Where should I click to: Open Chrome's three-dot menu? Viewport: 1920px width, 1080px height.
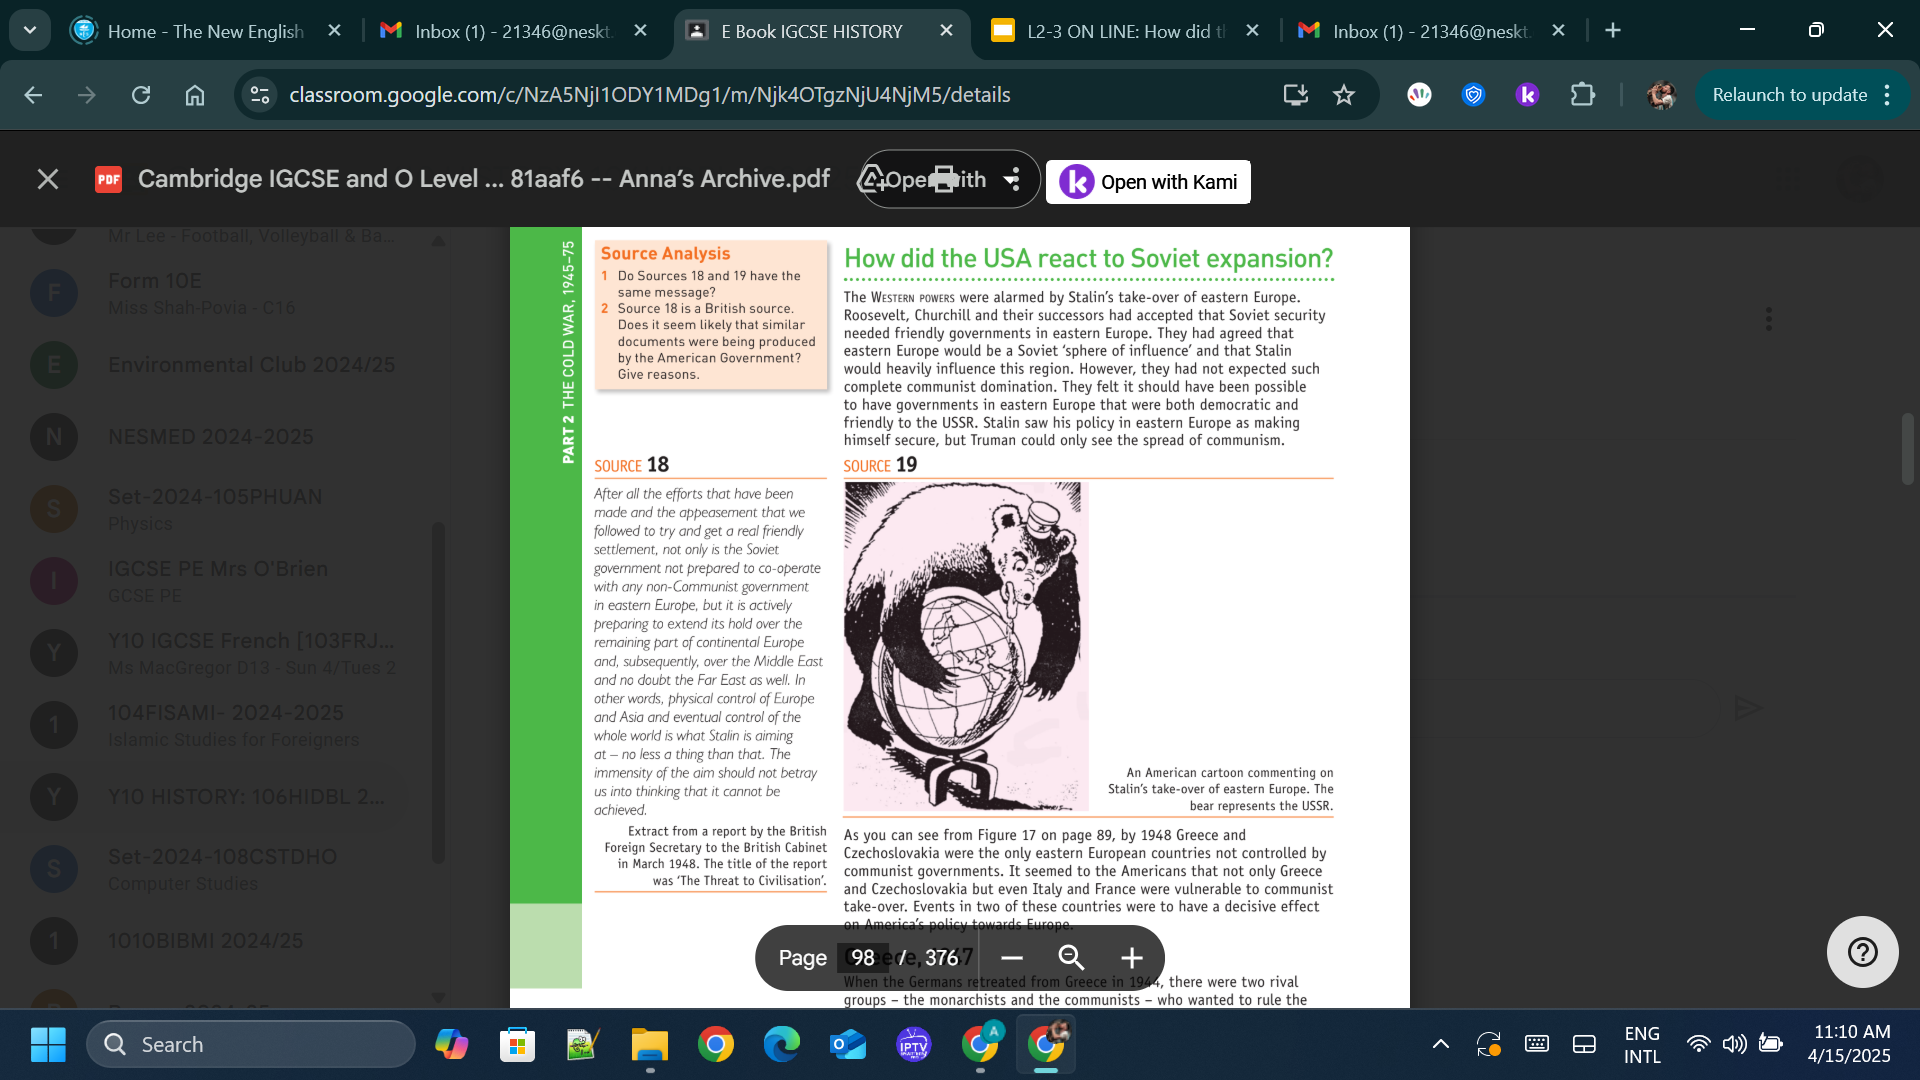tap(1888, 95)
